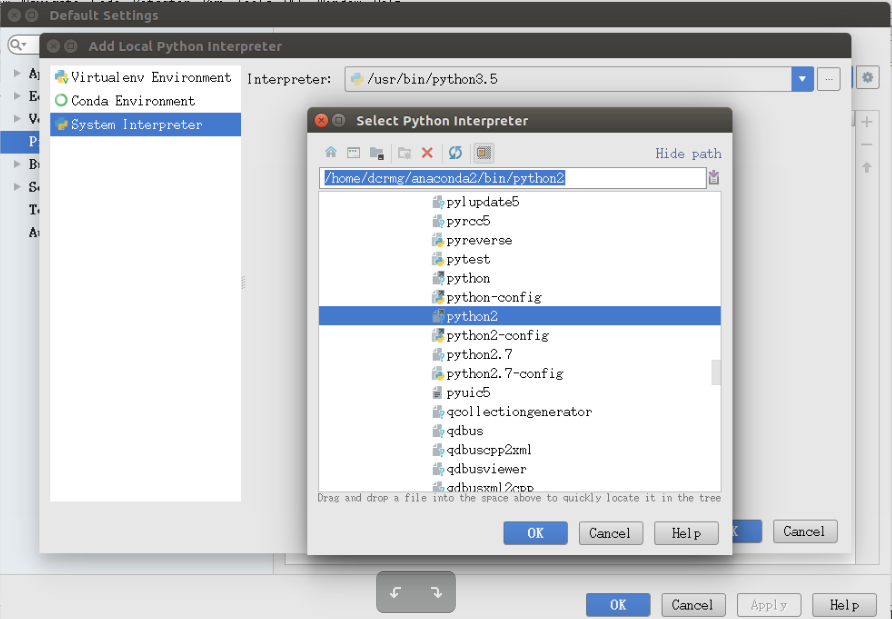This screenshot has width=892, height=619.
Task: Click the minus remove icon in Default Settings
Action: click(867, 145)
